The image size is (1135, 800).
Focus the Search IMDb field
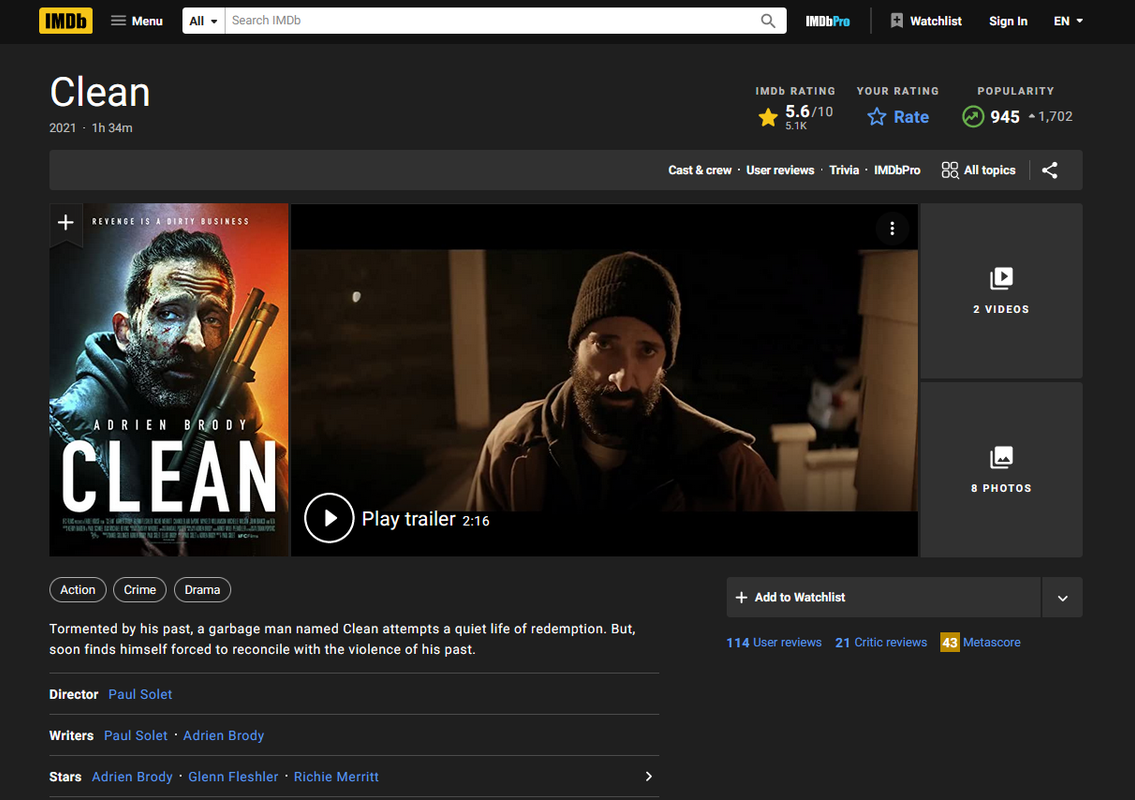pyautogui.click(x=491, y=21)
